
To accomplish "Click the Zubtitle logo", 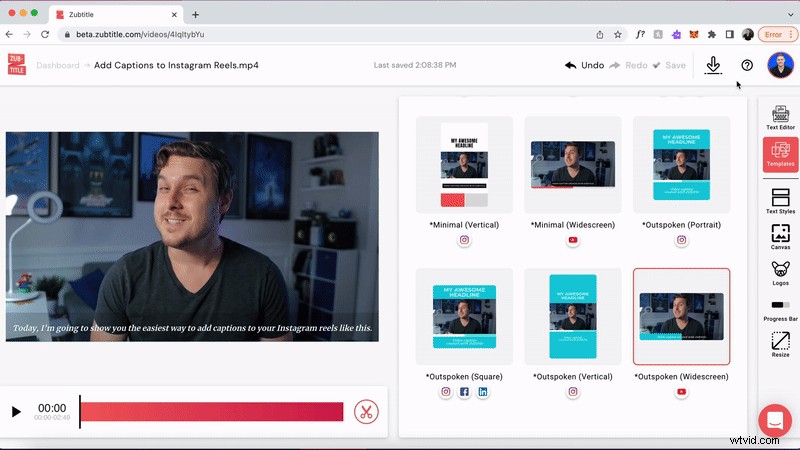I will coord(17,64).
